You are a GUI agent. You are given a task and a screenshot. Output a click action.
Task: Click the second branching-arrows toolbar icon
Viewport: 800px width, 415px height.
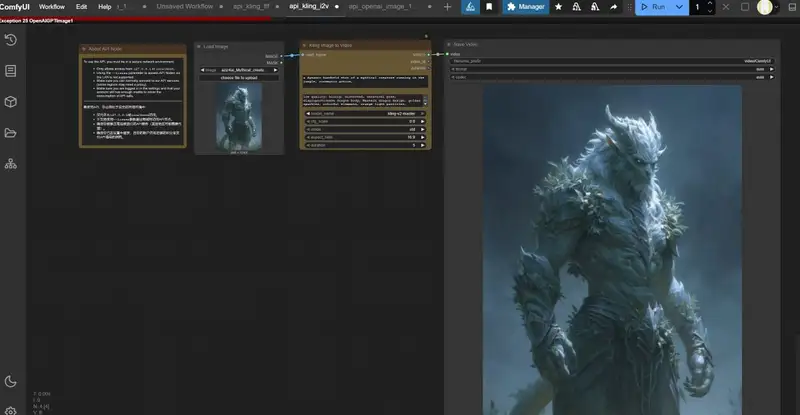coord(595,7)
